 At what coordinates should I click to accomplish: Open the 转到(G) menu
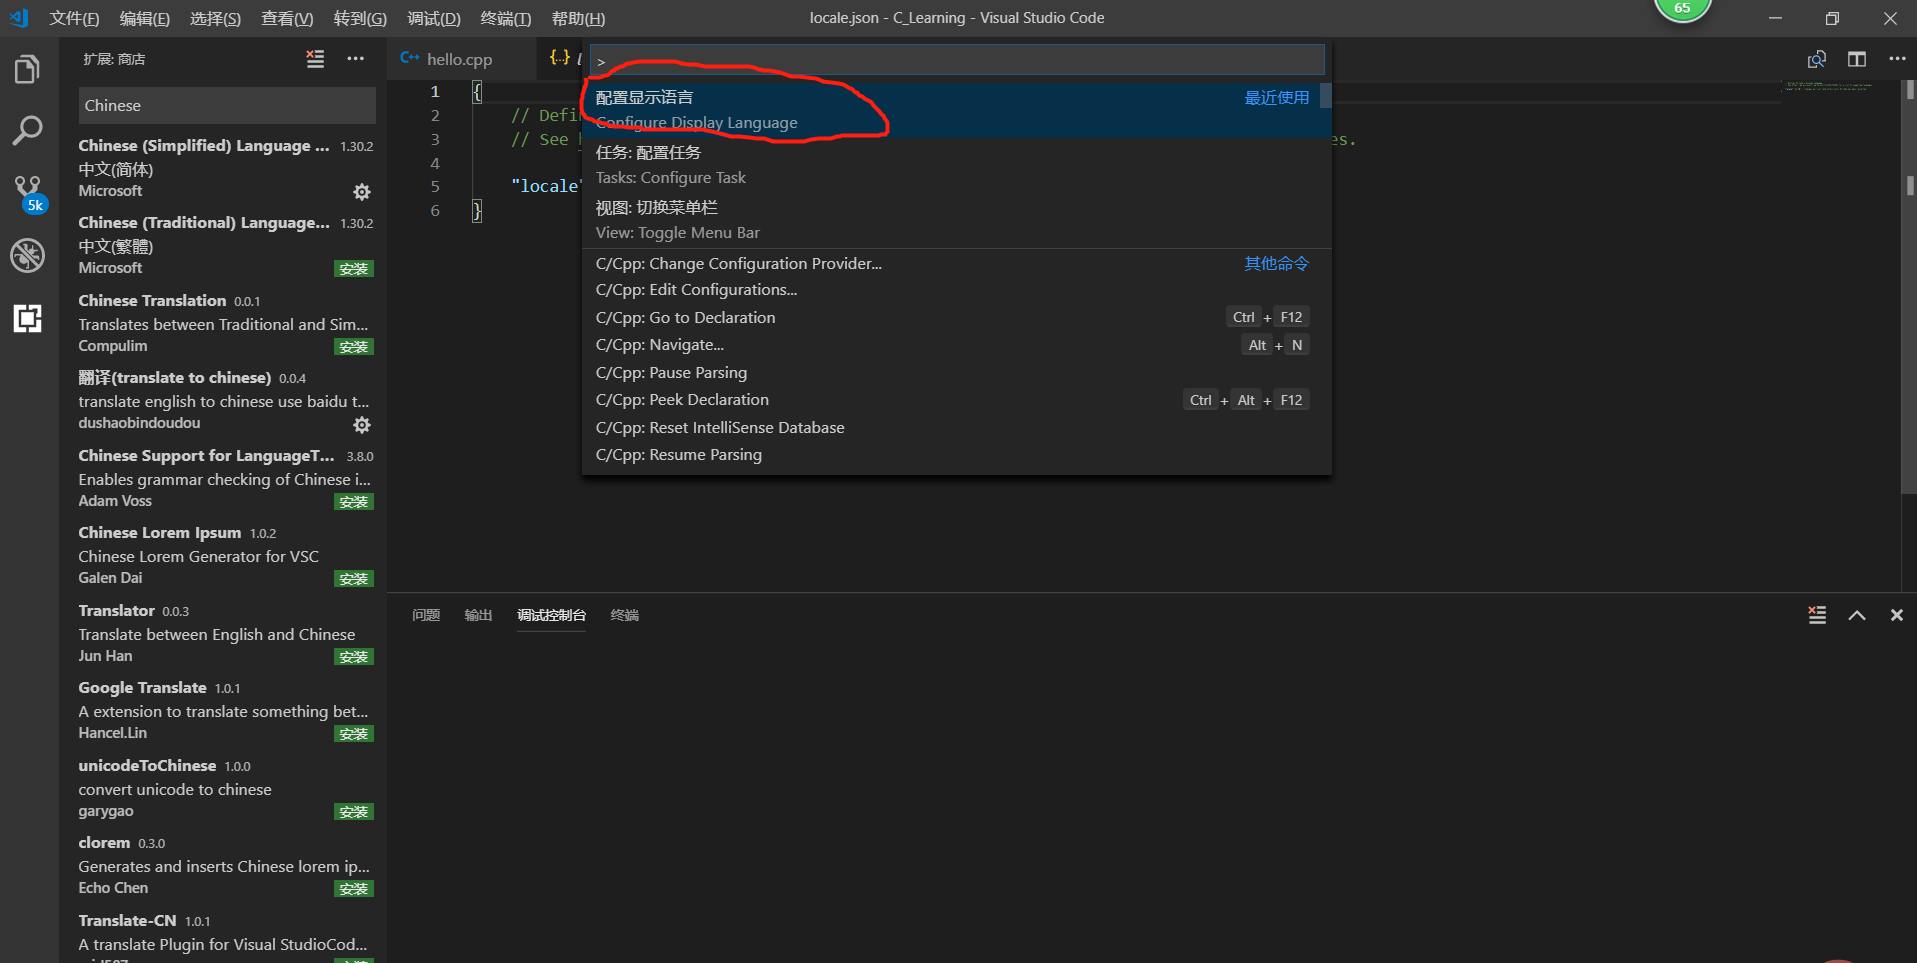point(360,18)
